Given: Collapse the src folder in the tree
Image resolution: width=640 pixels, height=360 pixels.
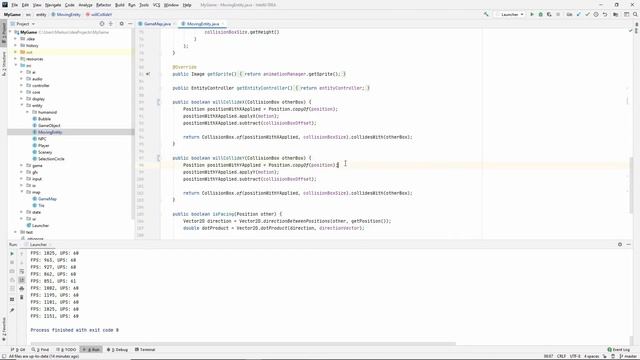Looking at the screenshot, I should [16, 65].
